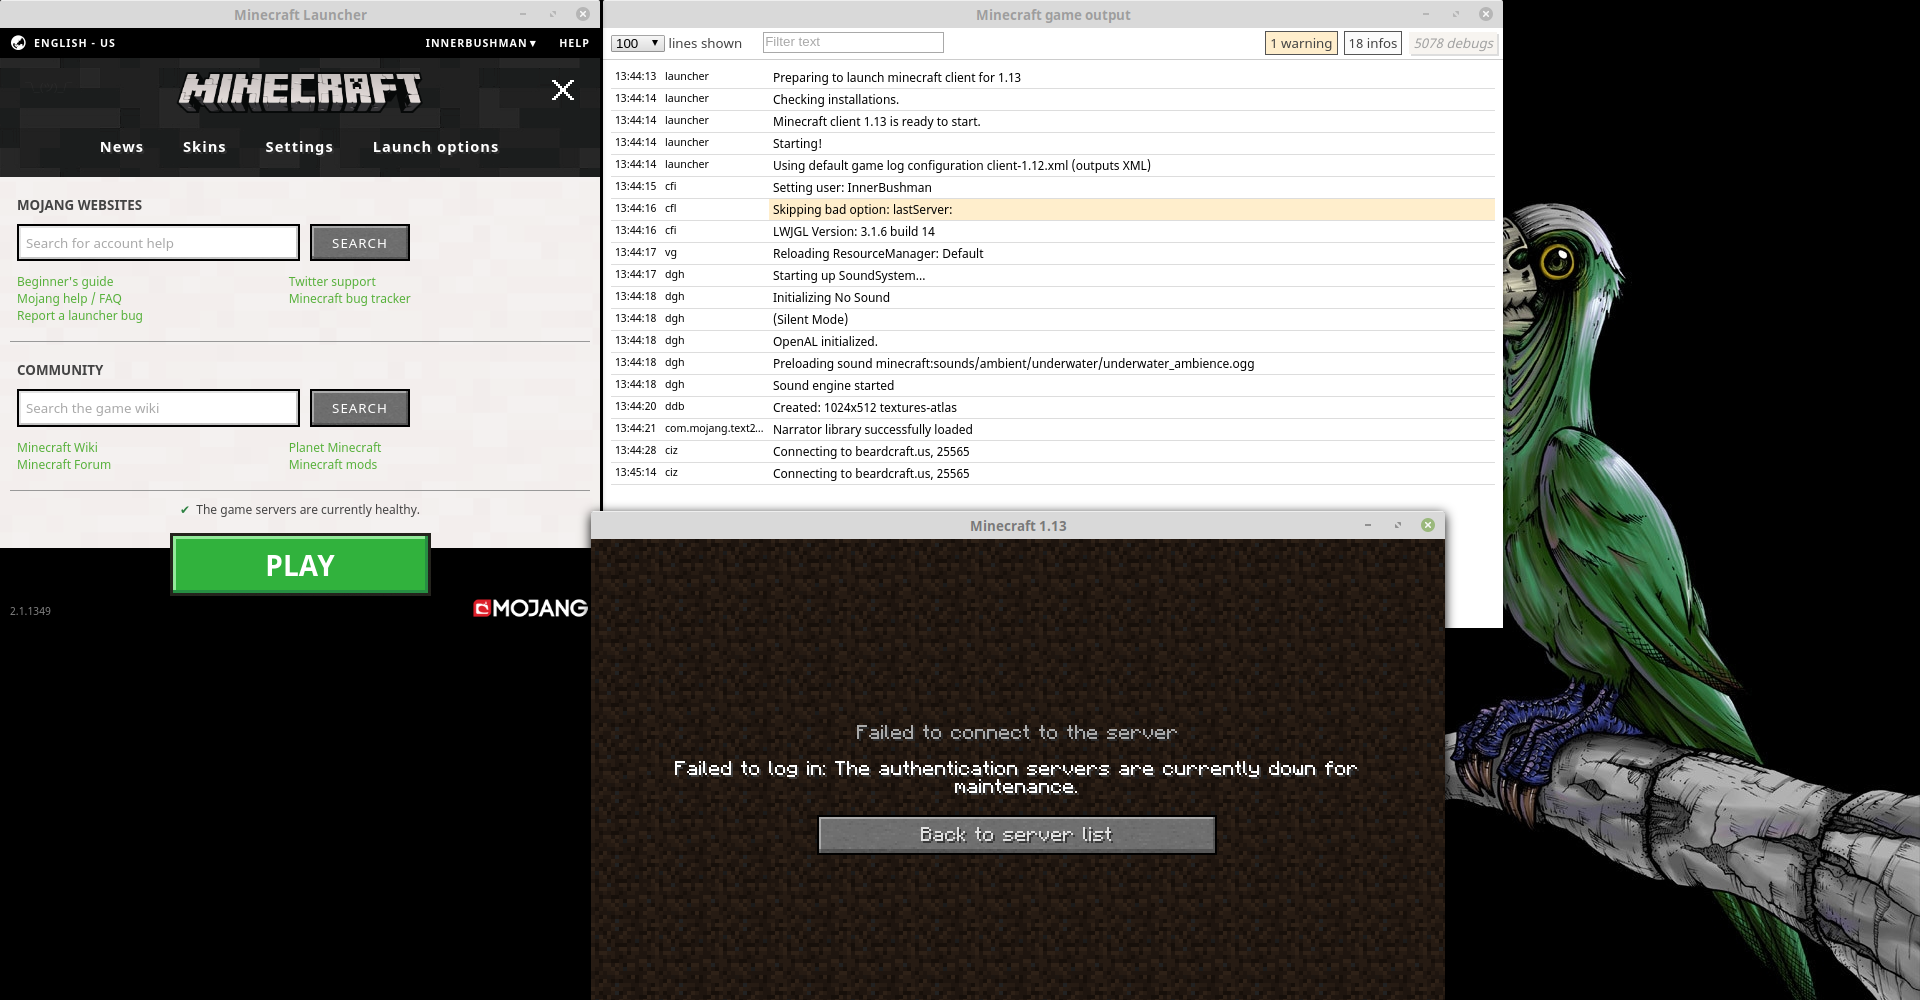Close the Minecraft 1.13 game window
This screenshot has height=1000, width=1920.
point(1428,525)
